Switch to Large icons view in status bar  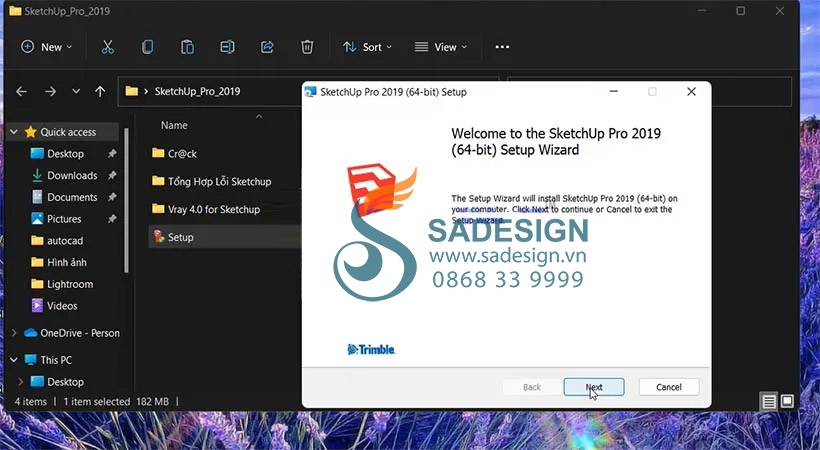click(787, 401)
